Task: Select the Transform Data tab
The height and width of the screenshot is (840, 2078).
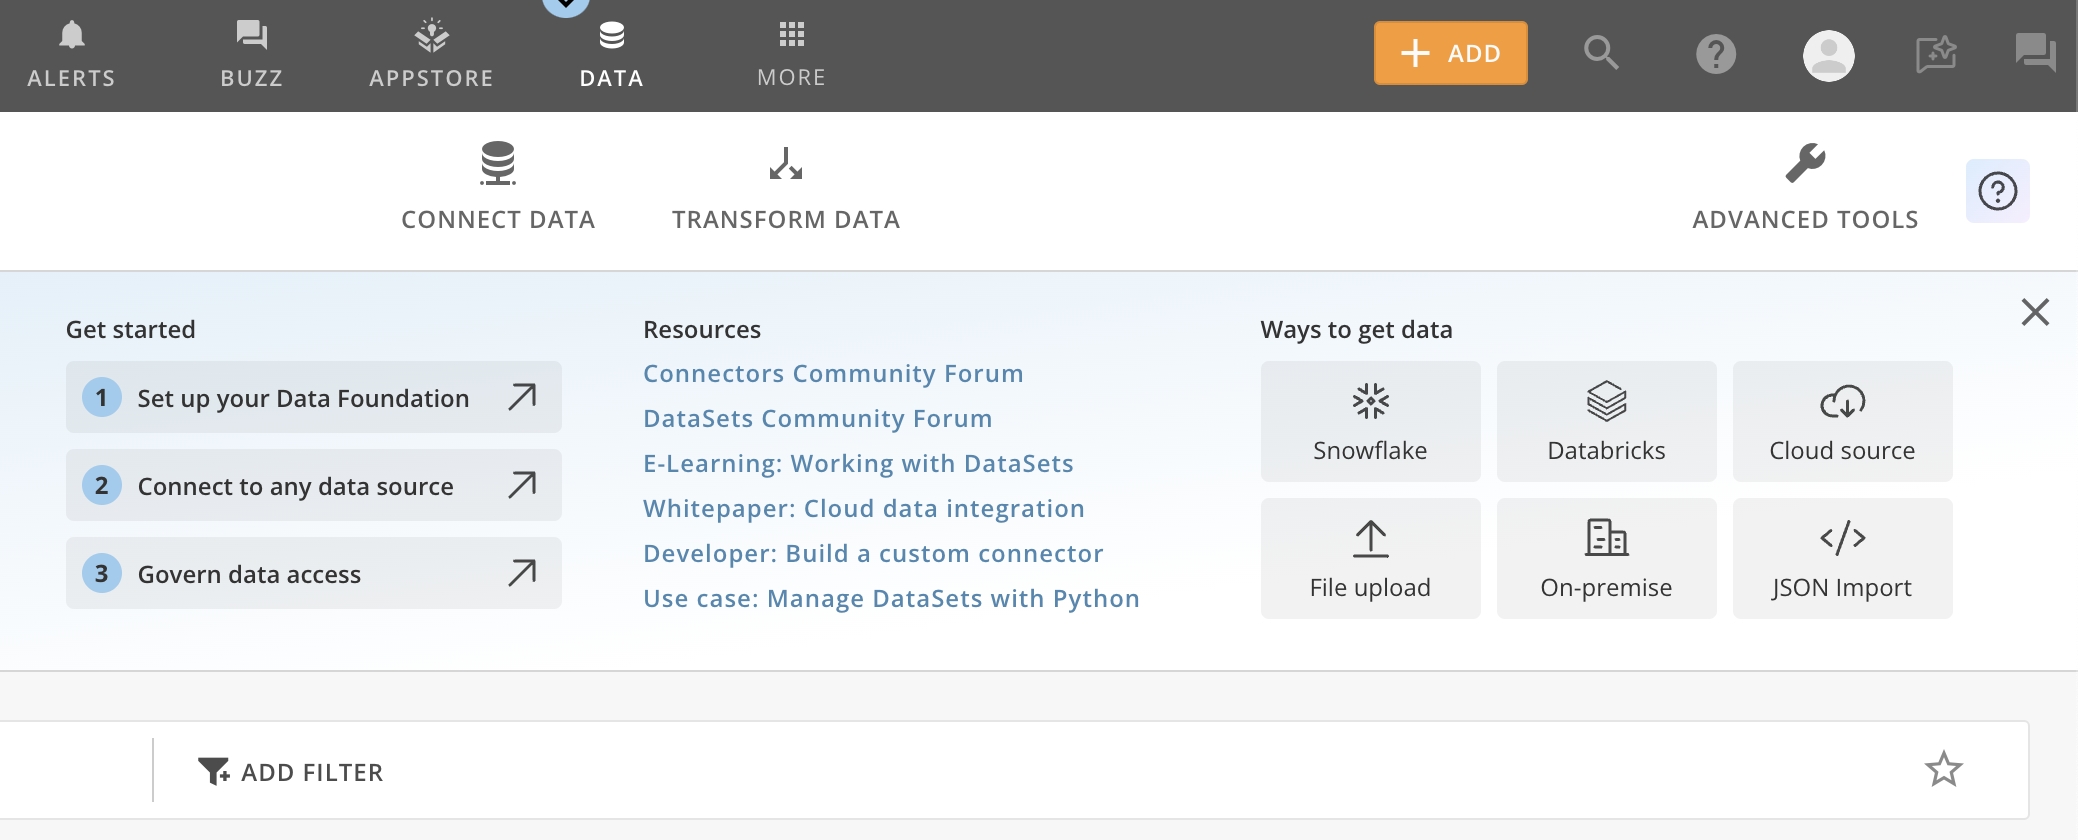Action: [786, 187]
